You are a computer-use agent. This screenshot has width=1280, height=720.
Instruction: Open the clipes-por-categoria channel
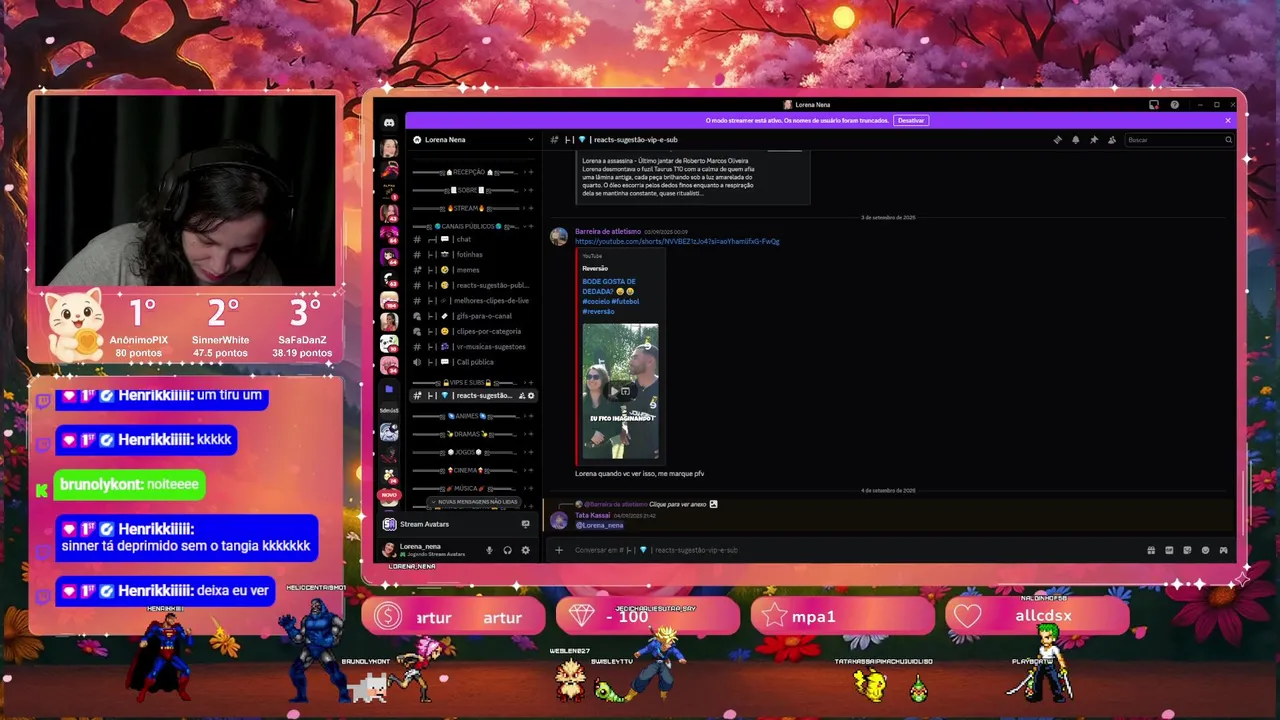tap(475, 331)
